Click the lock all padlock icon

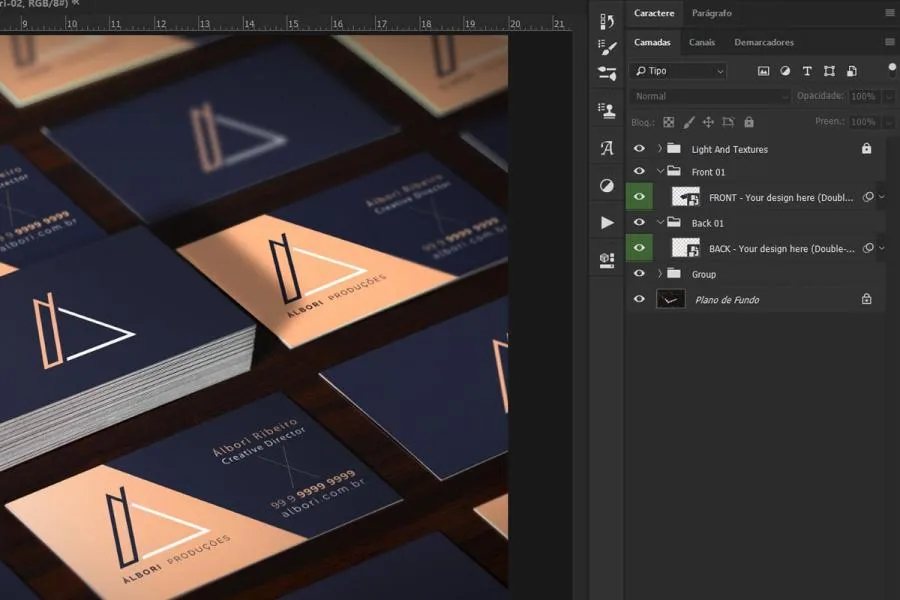748,122
